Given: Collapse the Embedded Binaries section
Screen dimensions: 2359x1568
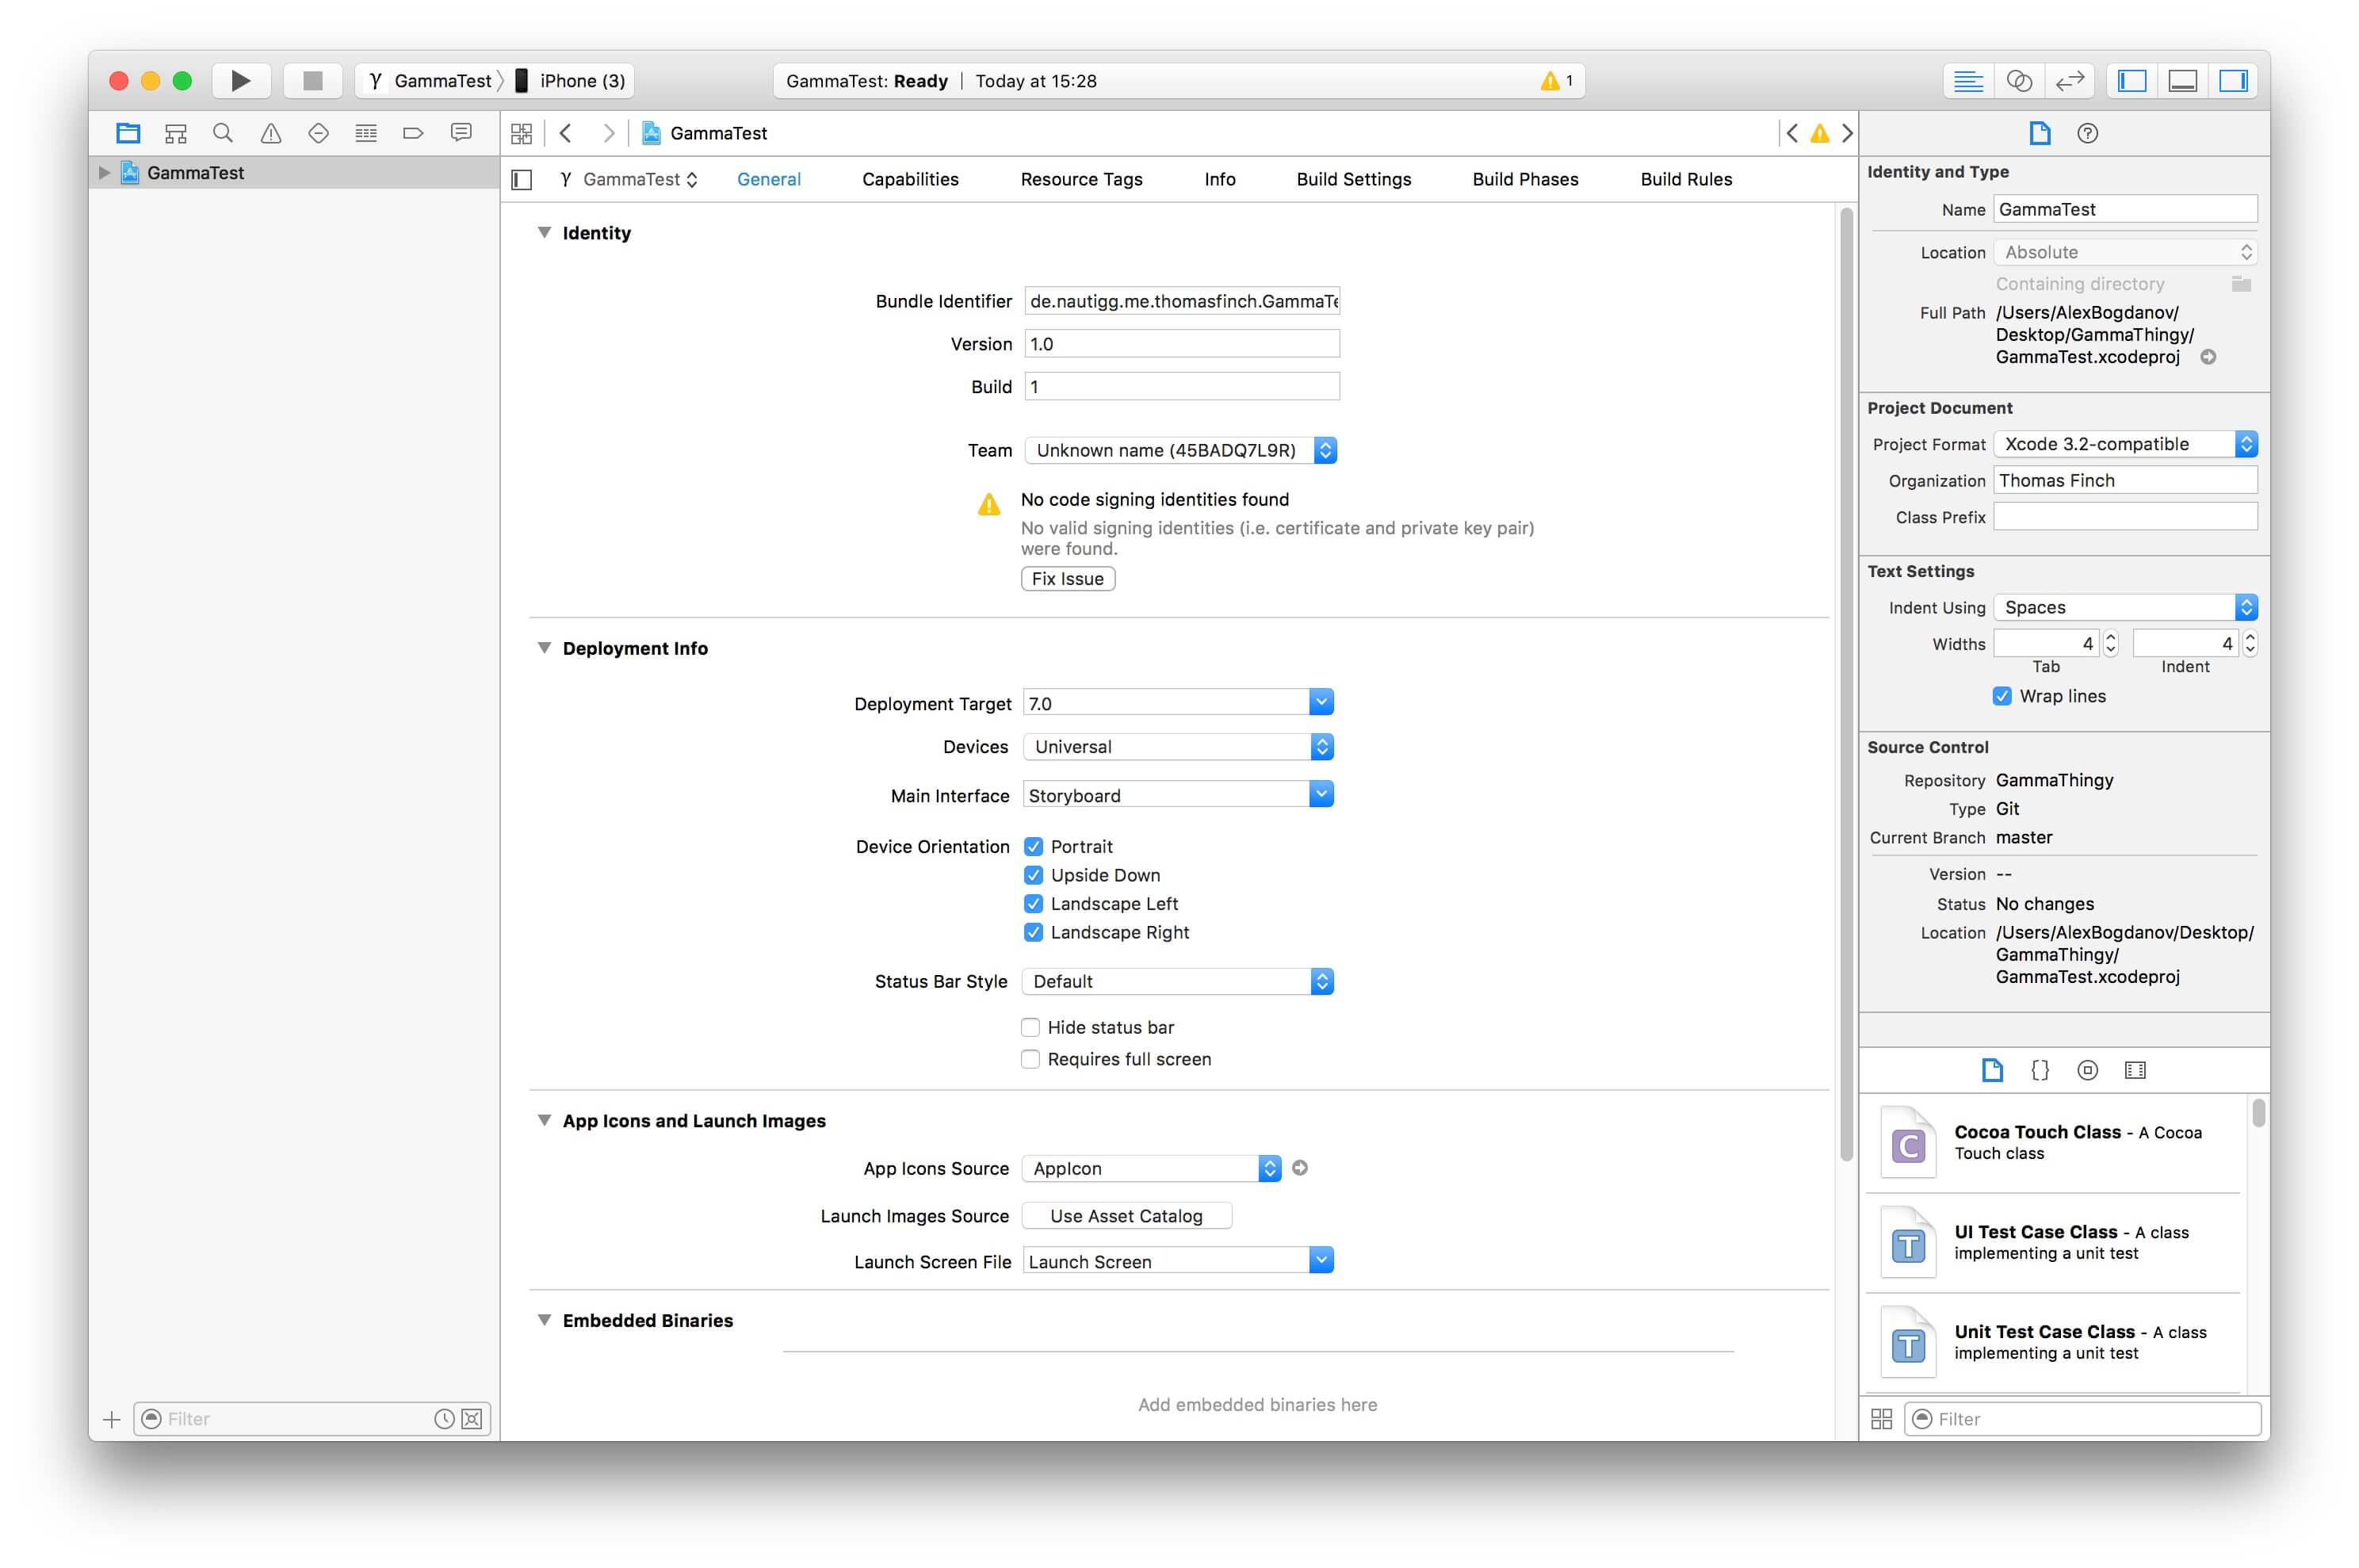Looking at the screenshot, I should (544, 1319).
